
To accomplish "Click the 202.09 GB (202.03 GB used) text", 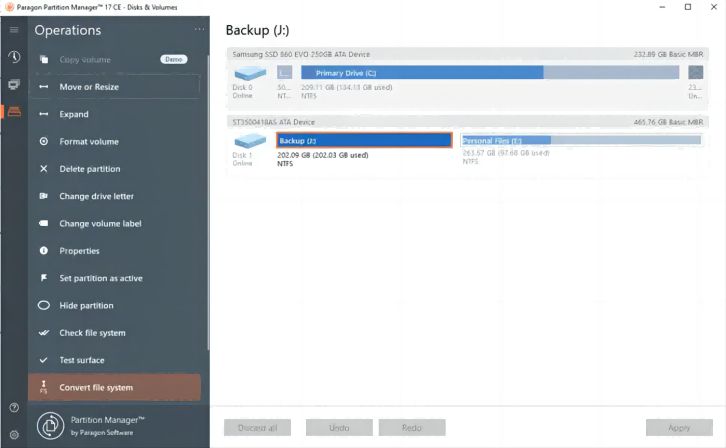I will tap(323, 155).
